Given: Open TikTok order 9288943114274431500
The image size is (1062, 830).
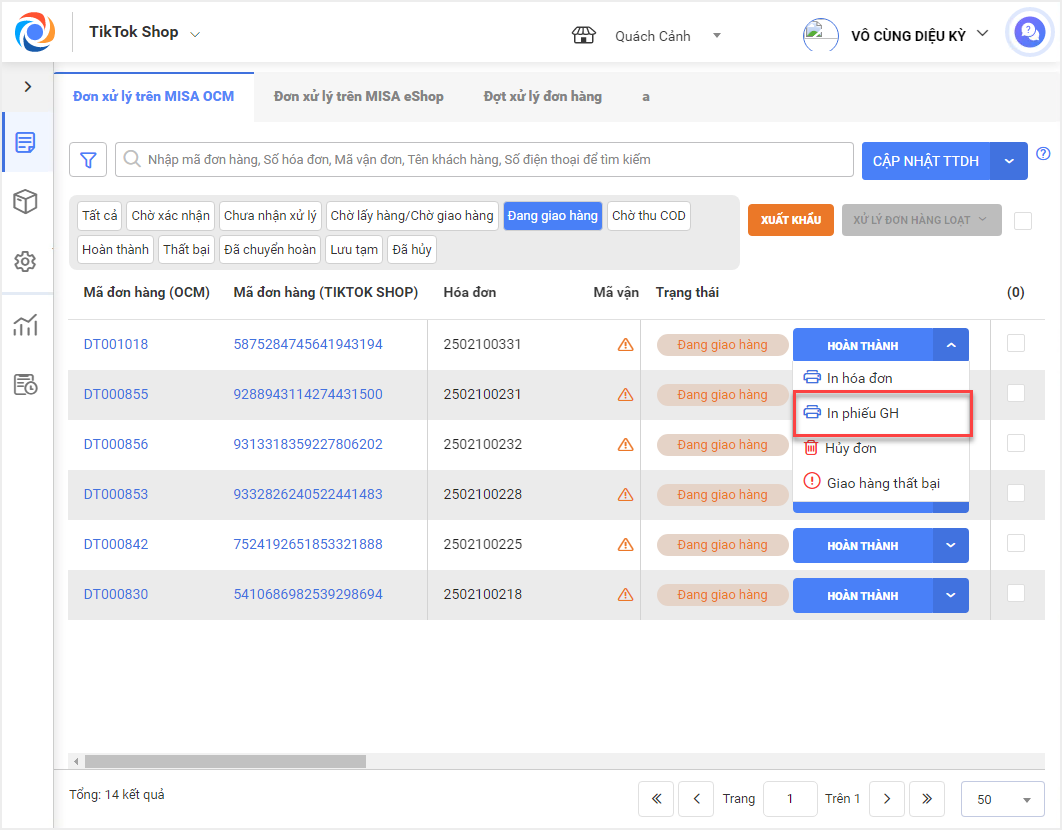Looking at the screenshot, I should [308, 394].
